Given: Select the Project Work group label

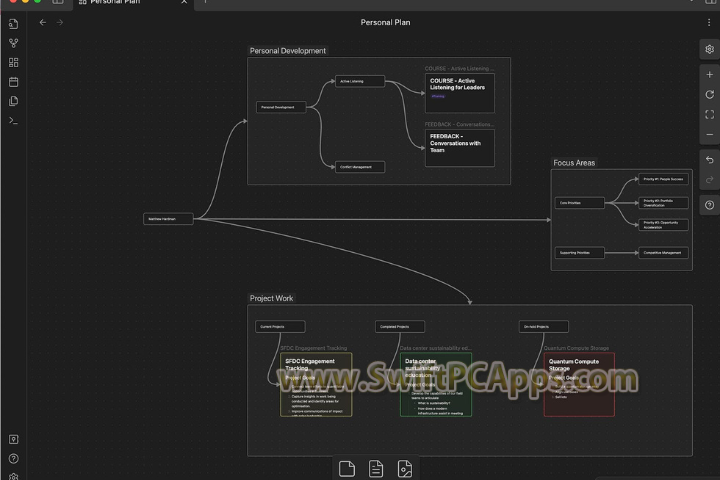Looking at the screenshot, I should 271,298.
